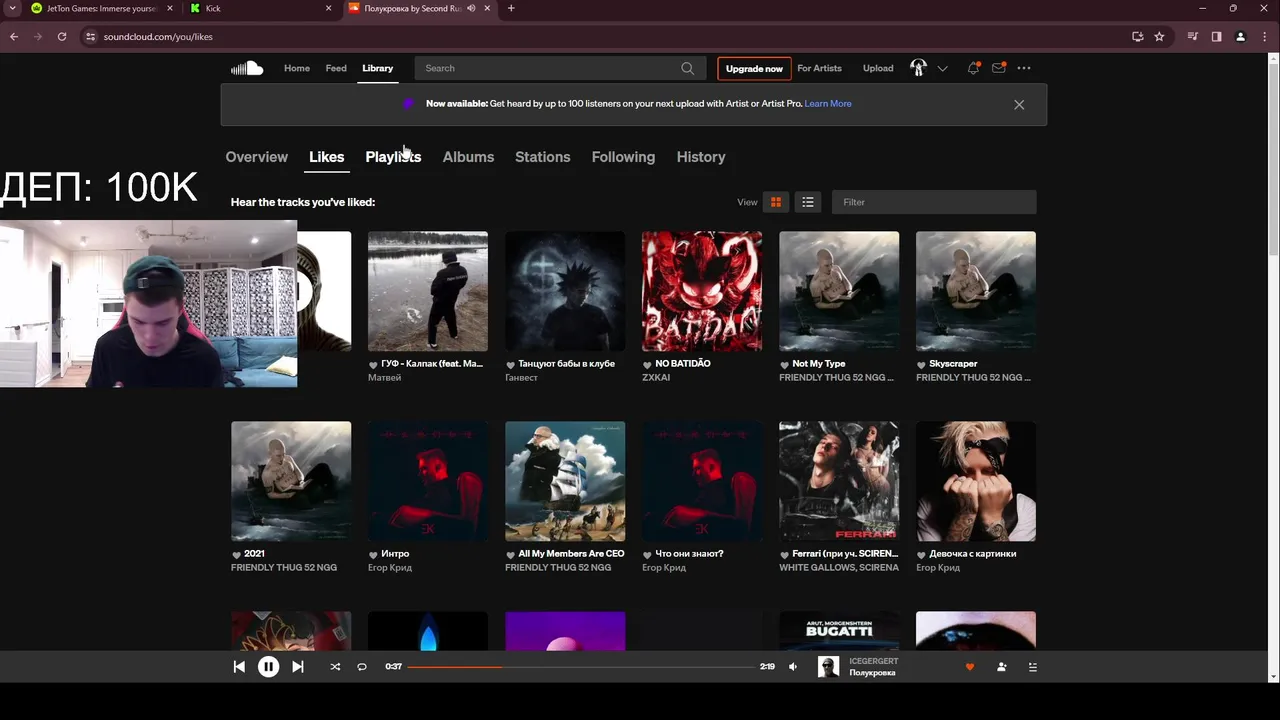The height and width of the screenshot is (720, 1280).
Task: Click the volume speaker icon
Action: [793, 667]
